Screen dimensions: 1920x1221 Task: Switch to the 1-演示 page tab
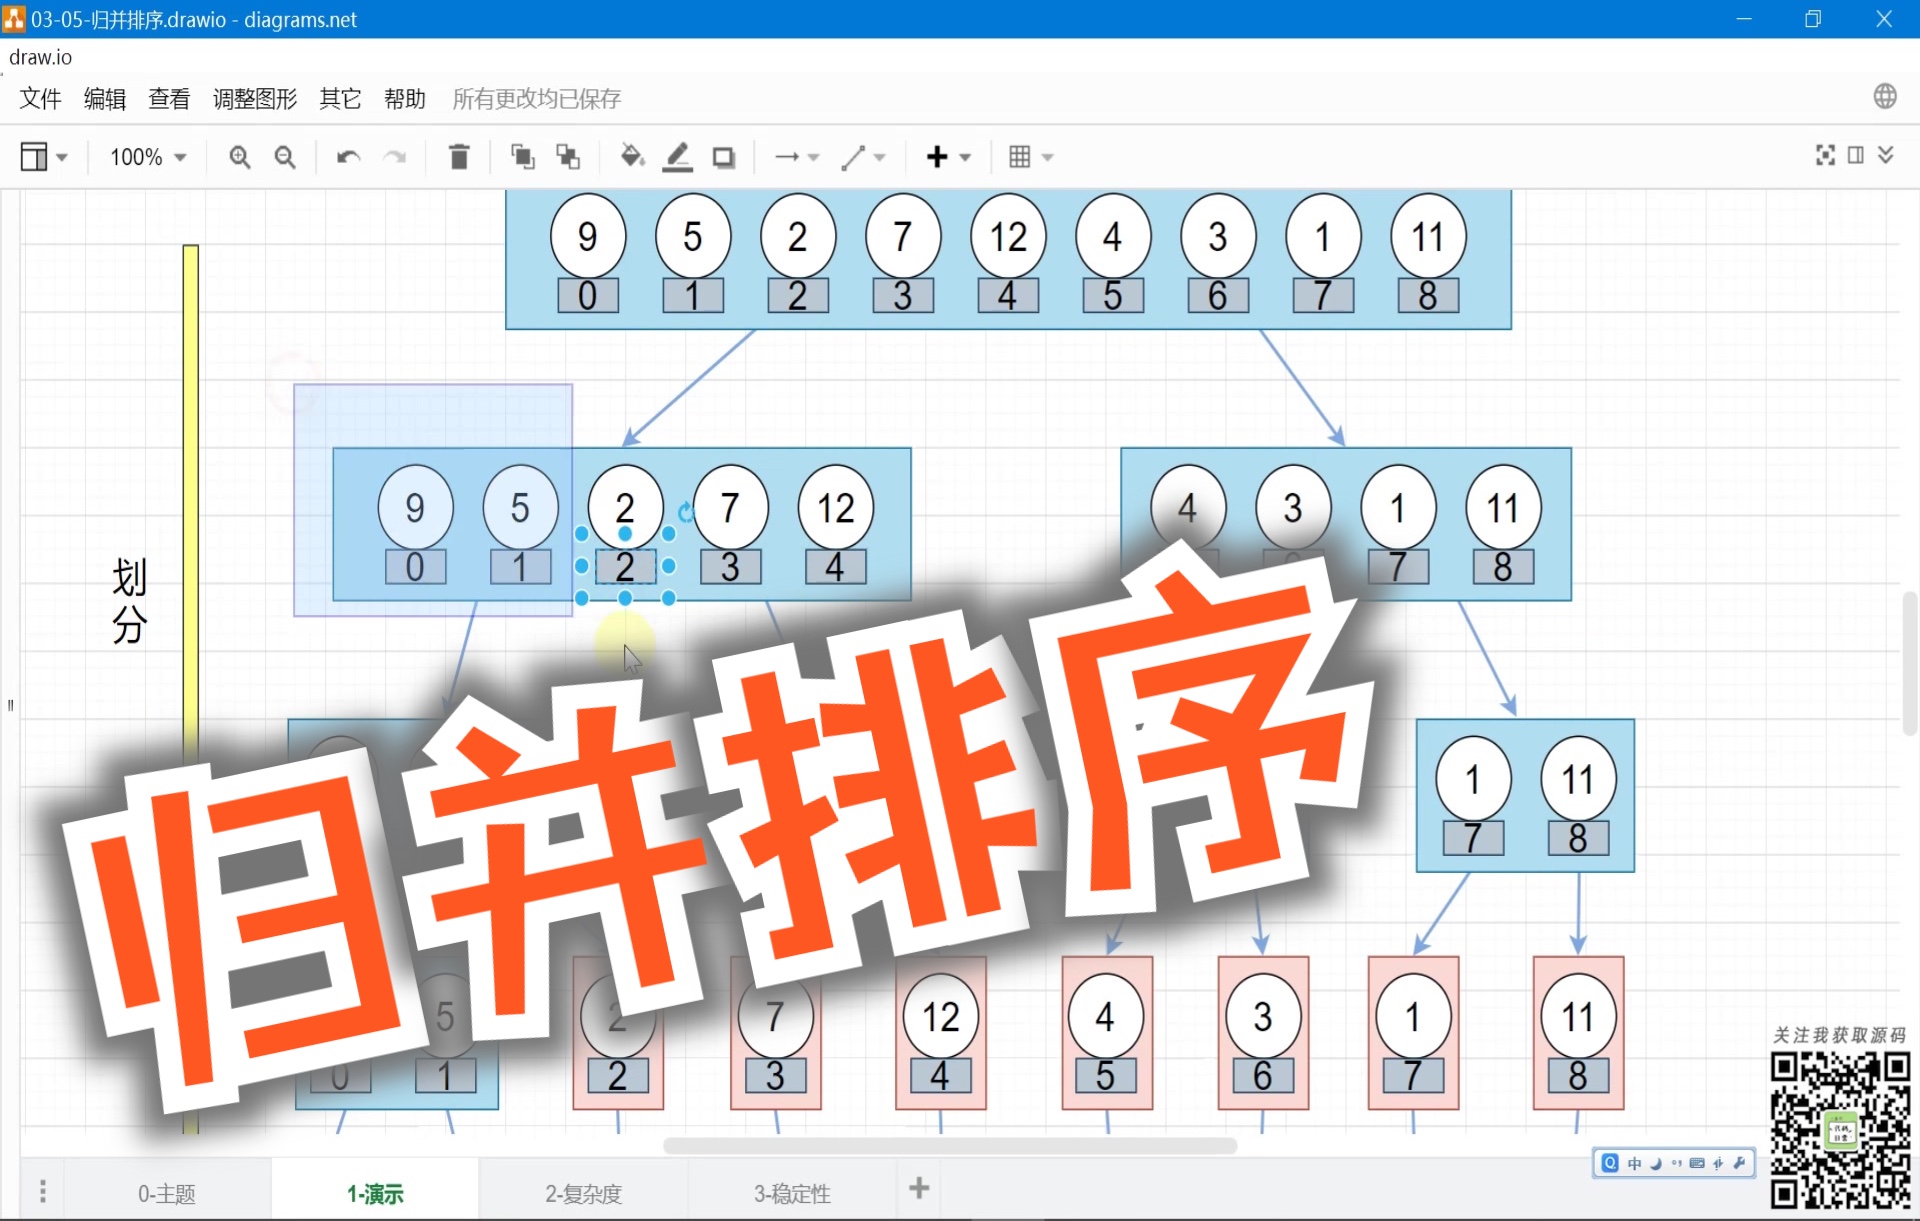(375, 1193)
